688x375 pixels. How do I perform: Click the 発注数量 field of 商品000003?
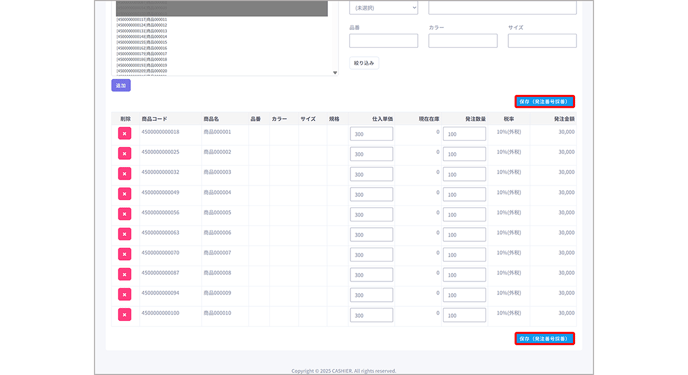pos(464,174)
